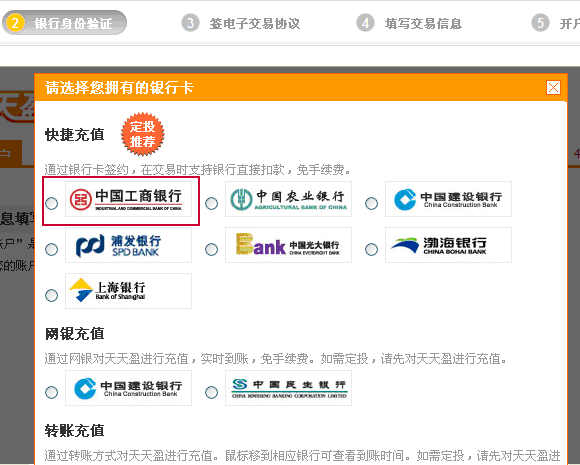Viewport: 580px width, 465px height.
Task: Click the Agricultural Bank of China logo
Action: 288,199
